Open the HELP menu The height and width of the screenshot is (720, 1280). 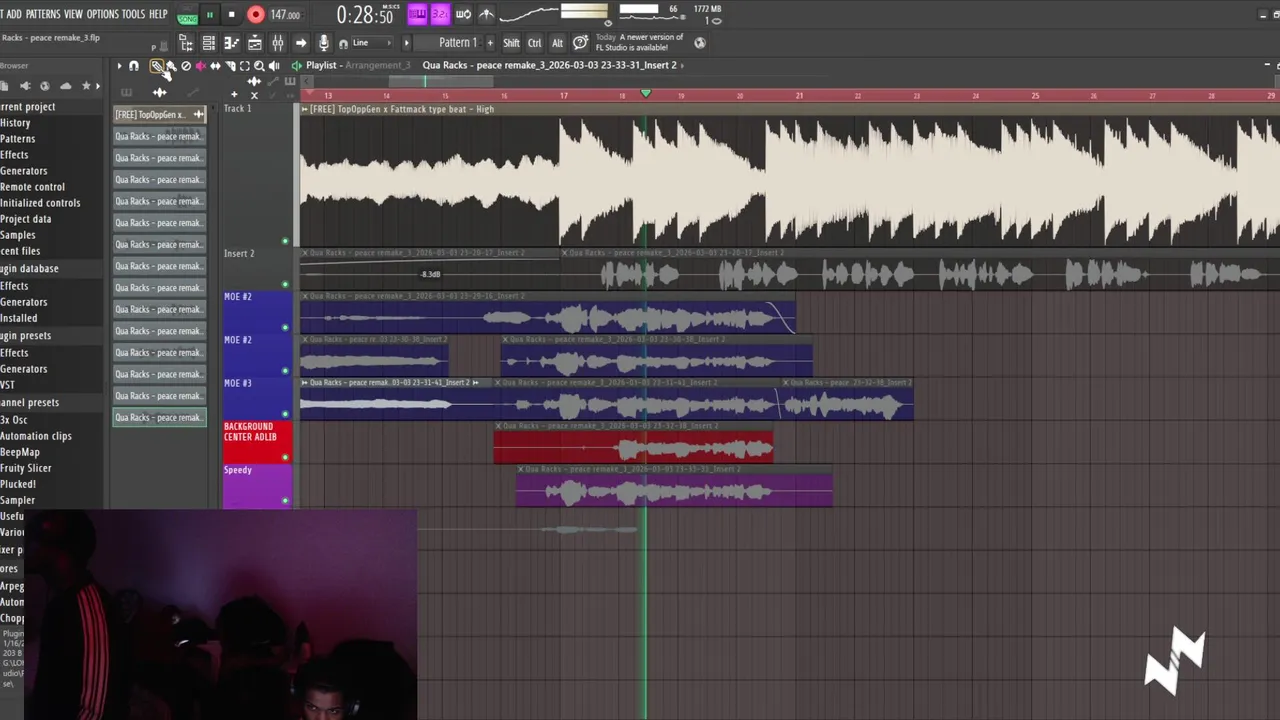(x=158, y=14)
